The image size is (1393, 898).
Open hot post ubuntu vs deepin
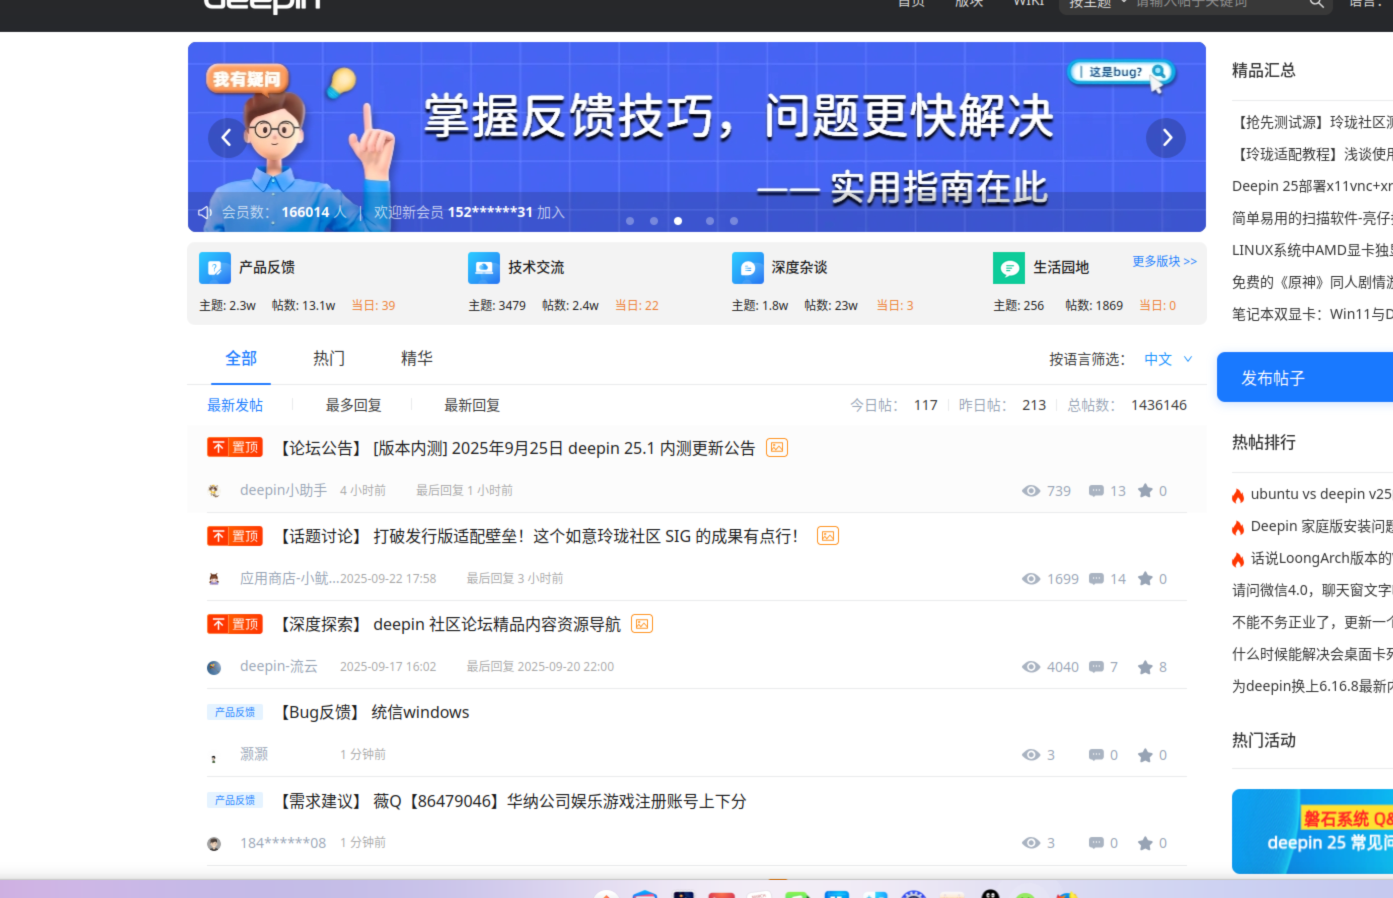(x=1321, y=494)
